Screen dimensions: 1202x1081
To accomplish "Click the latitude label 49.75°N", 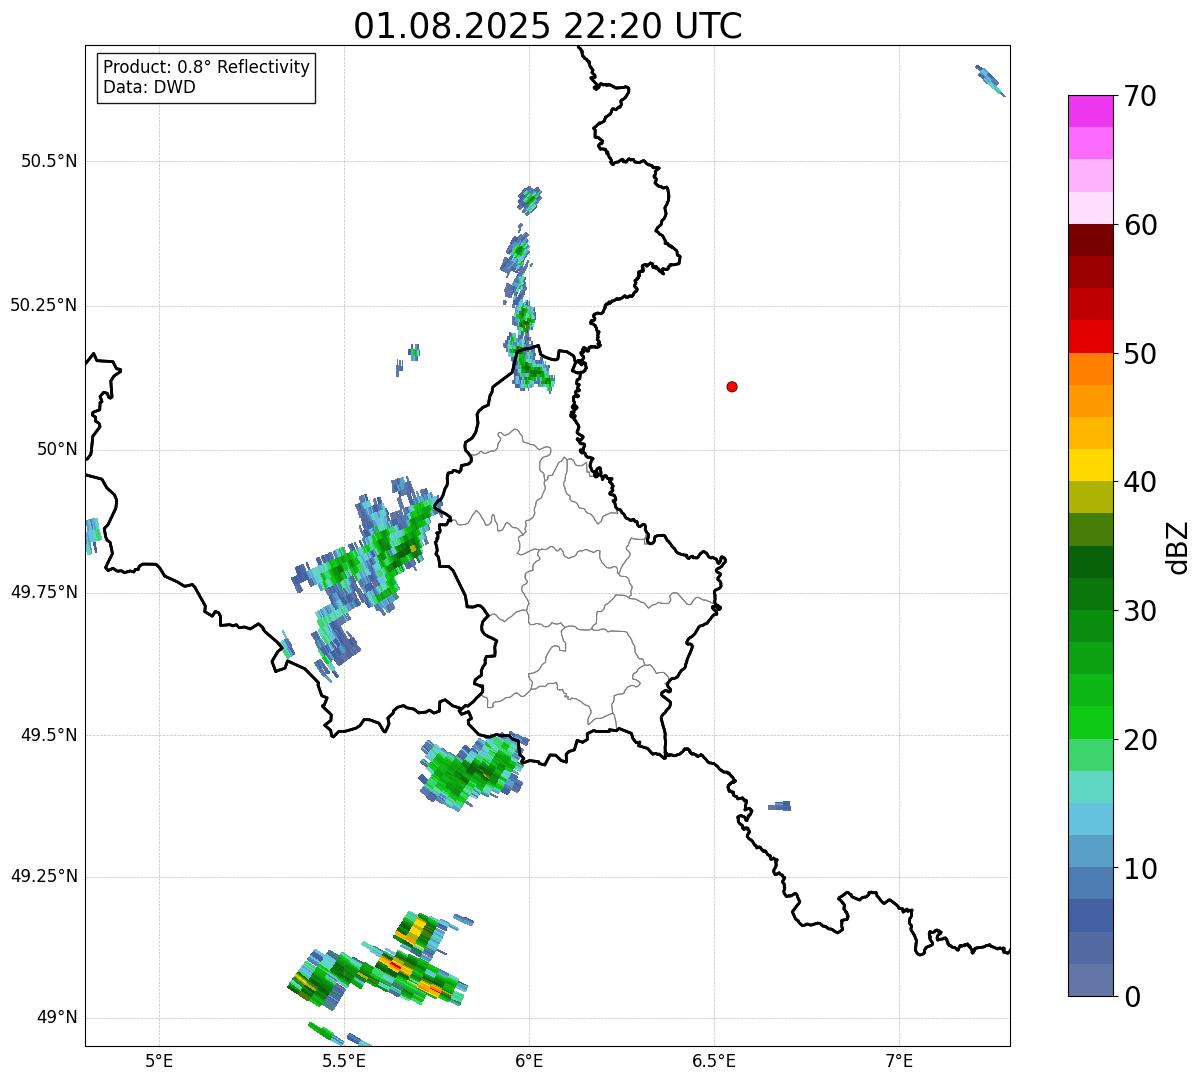I will pos(43,592).
